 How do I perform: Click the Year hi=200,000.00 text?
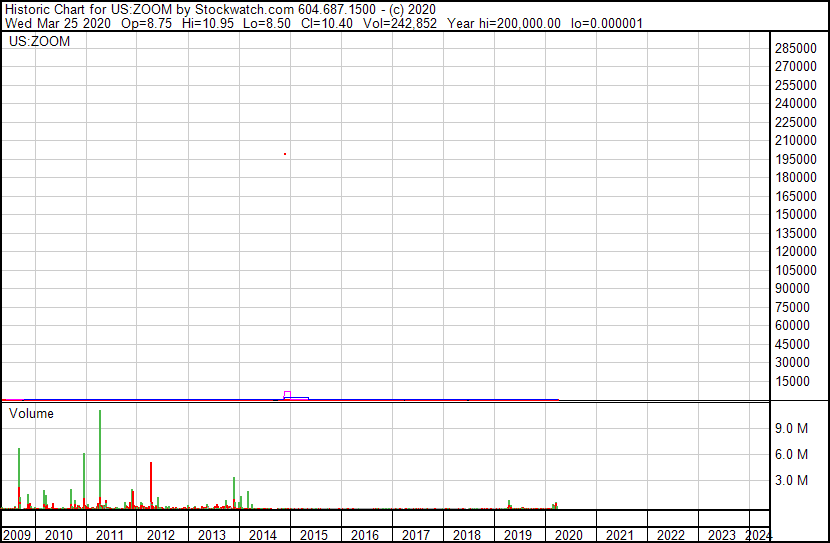504,23
